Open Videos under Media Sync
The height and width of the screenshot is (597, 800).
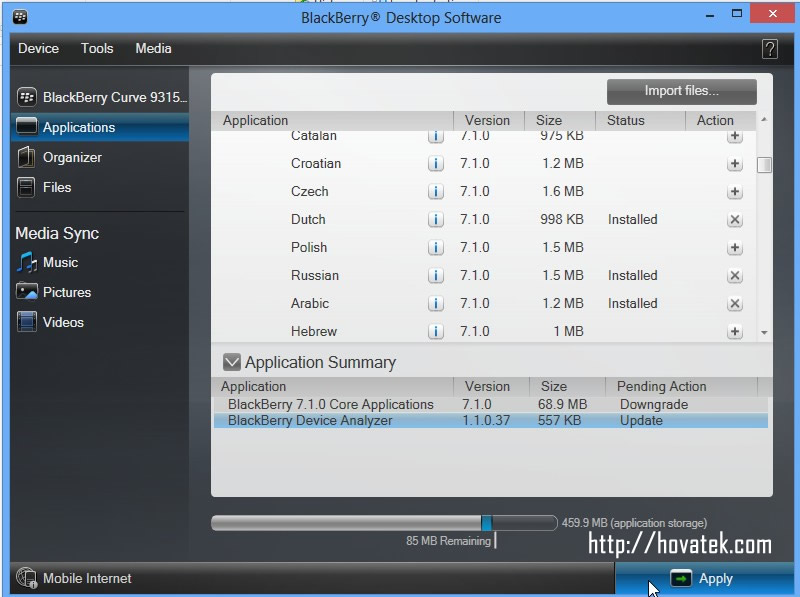click(x=49, y=322)
